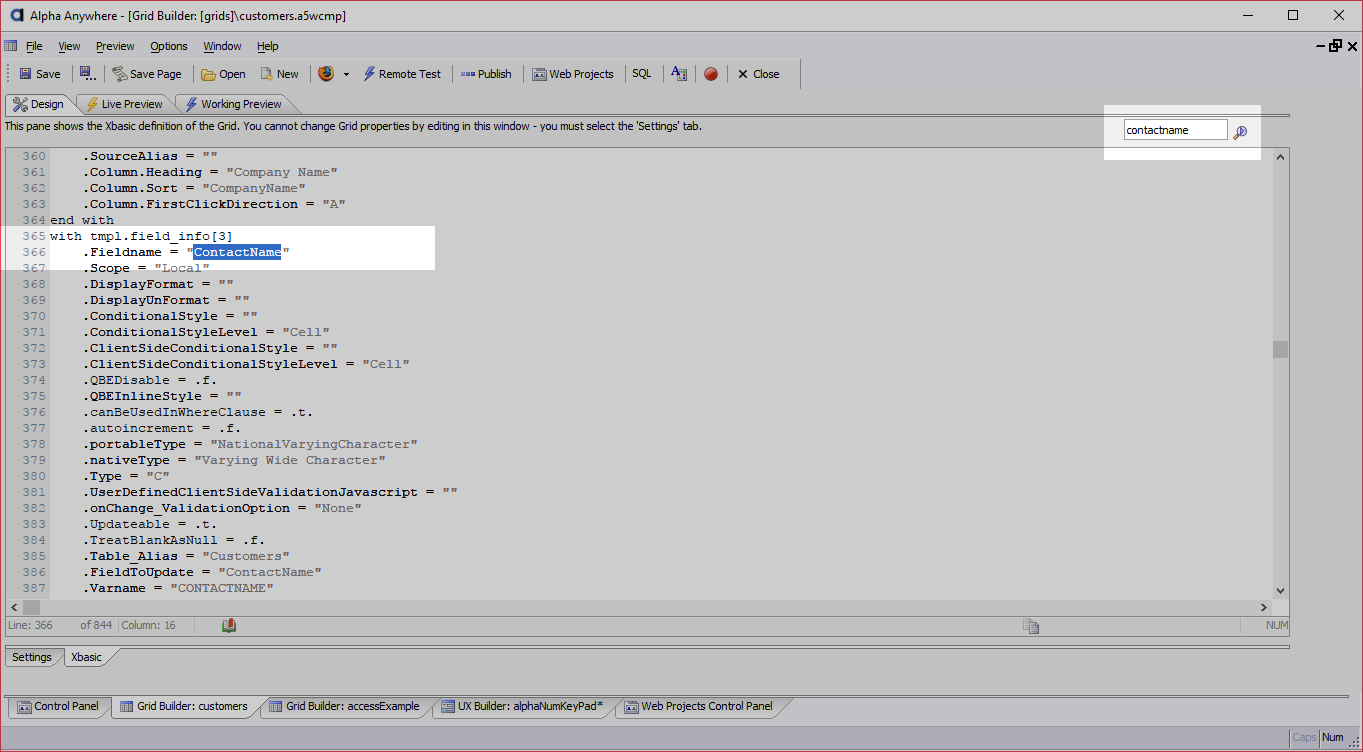Switch to the Settings tab
Screen dimensions: 1363x752
click(32, 657)
